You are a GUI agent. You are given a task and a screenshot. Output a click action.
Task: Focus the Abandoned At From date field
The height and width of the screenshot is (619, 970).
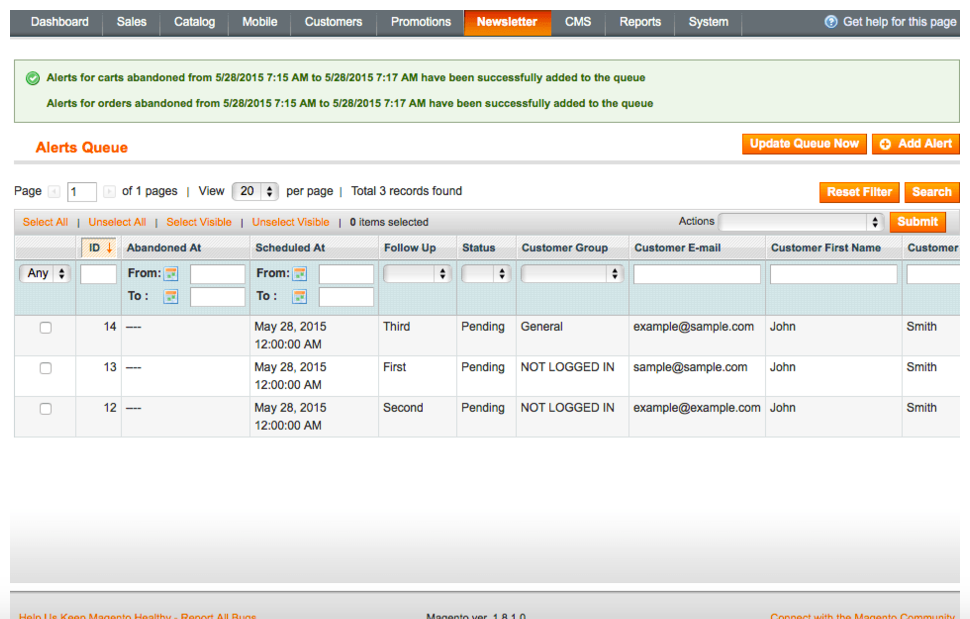tap(218, 274)
